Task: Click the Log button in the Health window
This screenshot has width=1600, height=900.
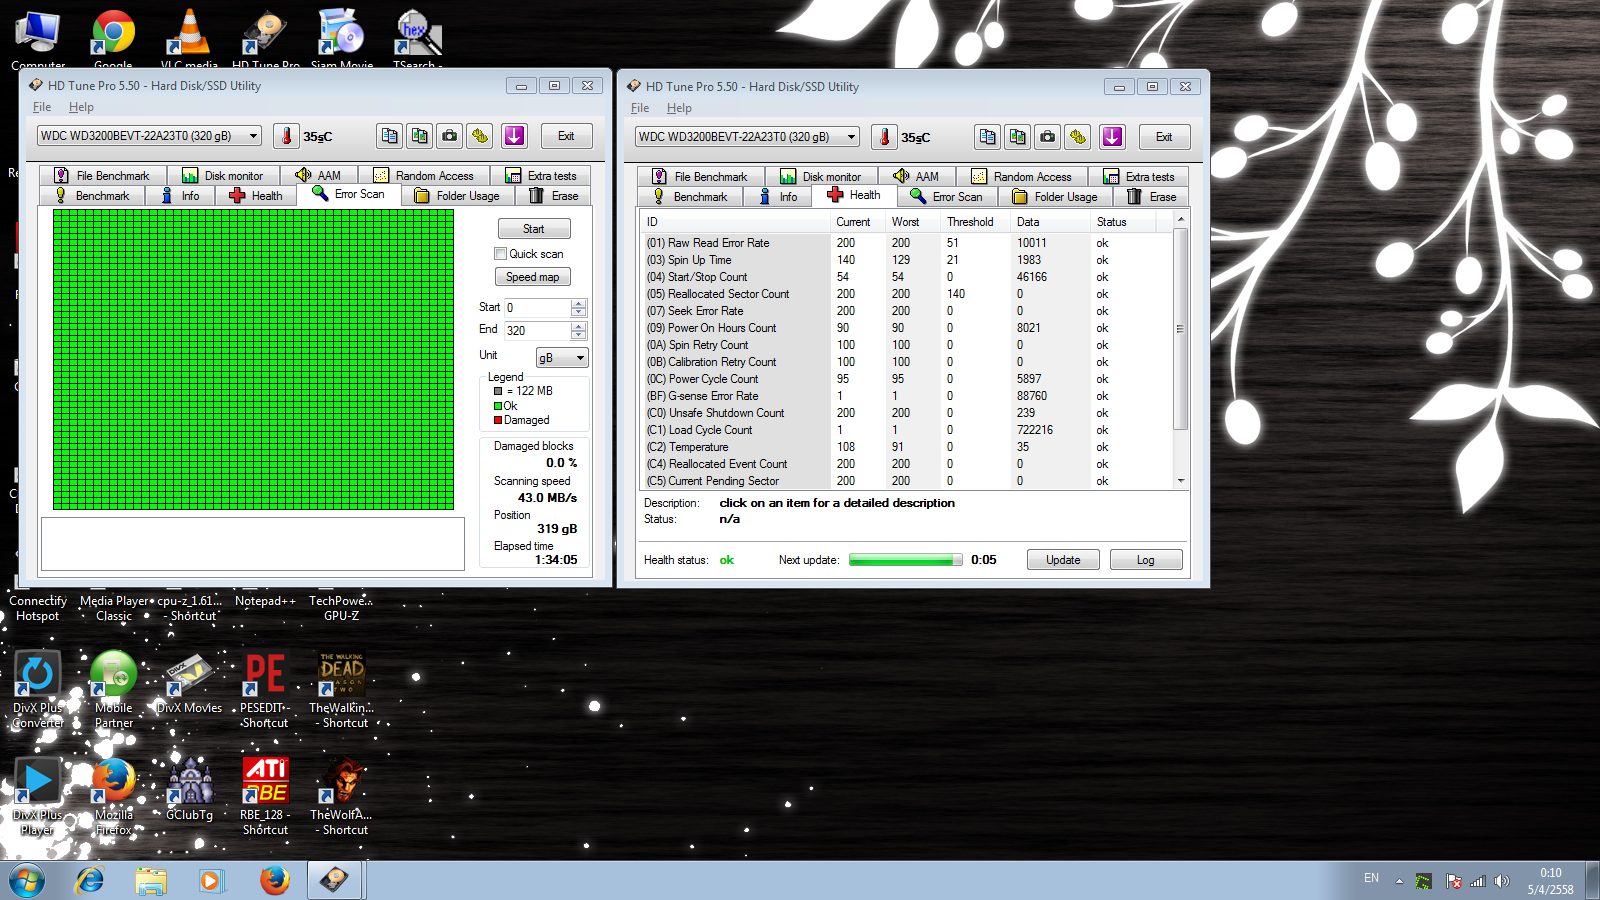Action: pyautogui.click(x=1146, y=560)
